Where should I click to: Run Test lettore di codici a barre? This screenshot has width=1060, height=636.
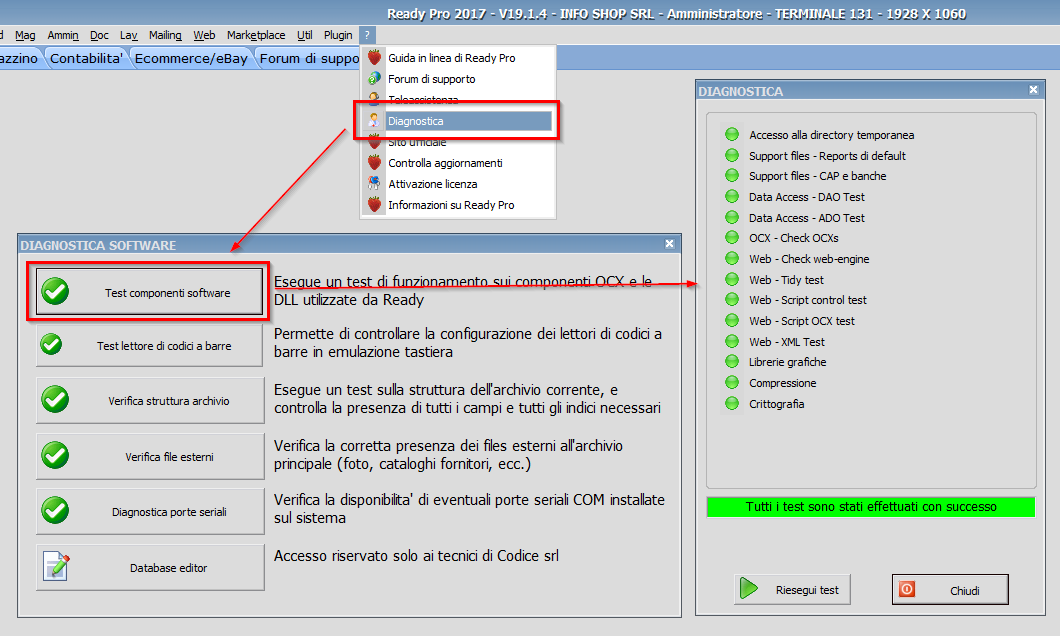click(x=149, y=345)
